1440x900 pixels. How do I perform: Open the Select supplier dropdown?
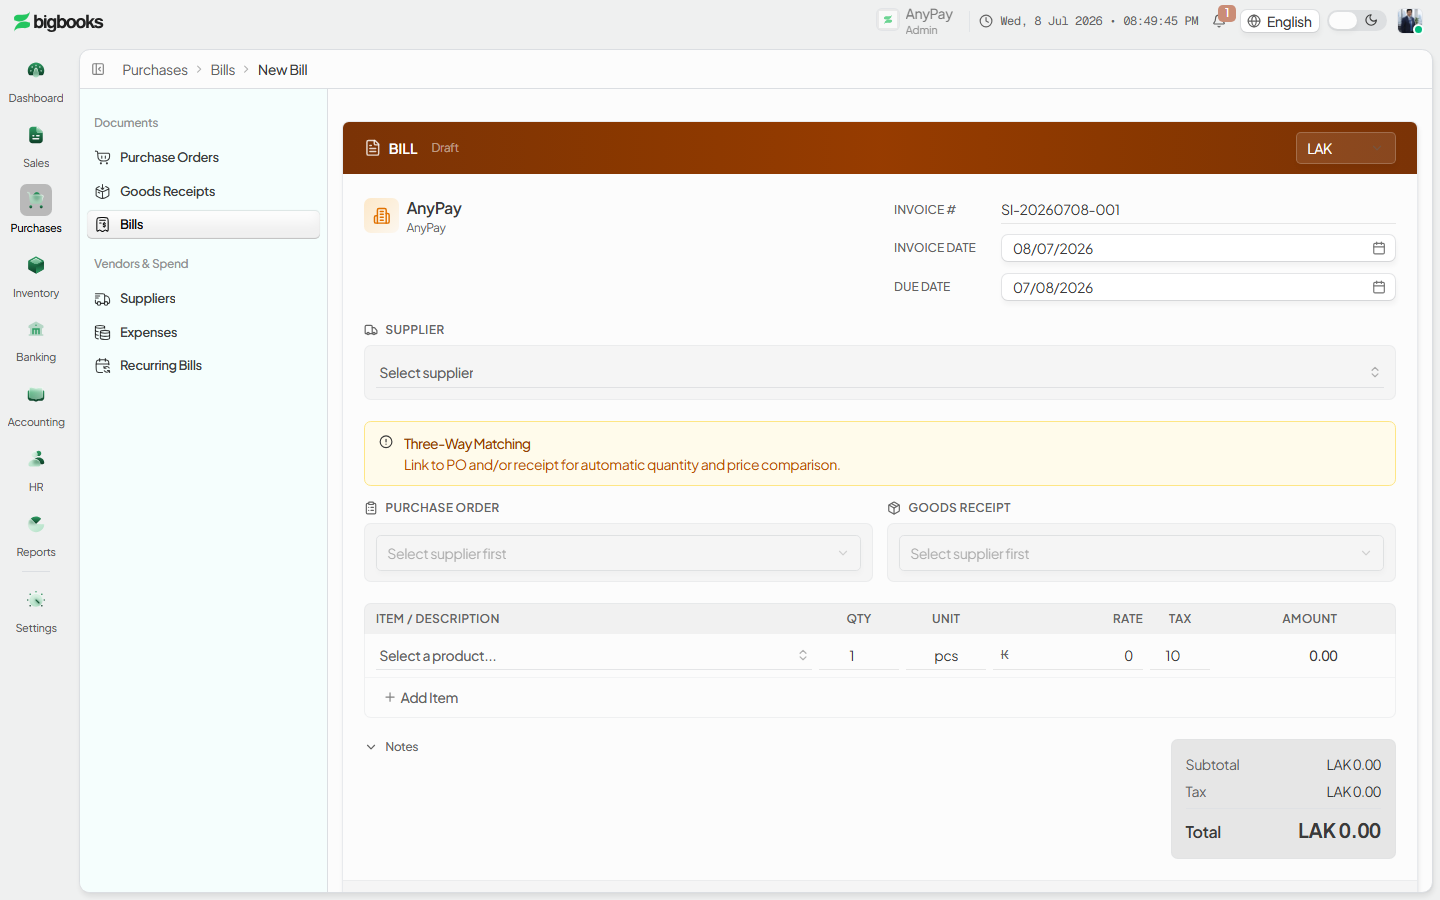point(879,373)
